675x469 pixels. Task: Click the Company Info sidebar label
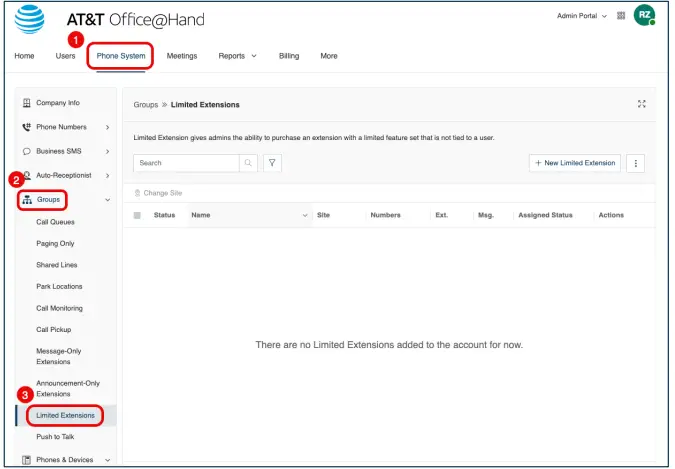pyautogui.click(x=58, y=103)
